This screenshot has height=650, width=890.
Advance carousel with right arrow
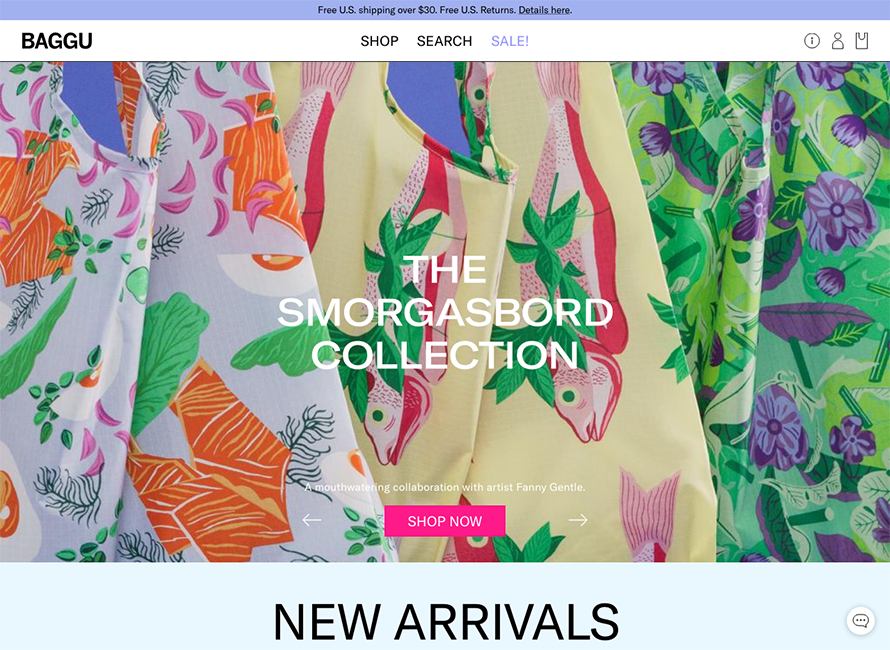coord(578,520)
